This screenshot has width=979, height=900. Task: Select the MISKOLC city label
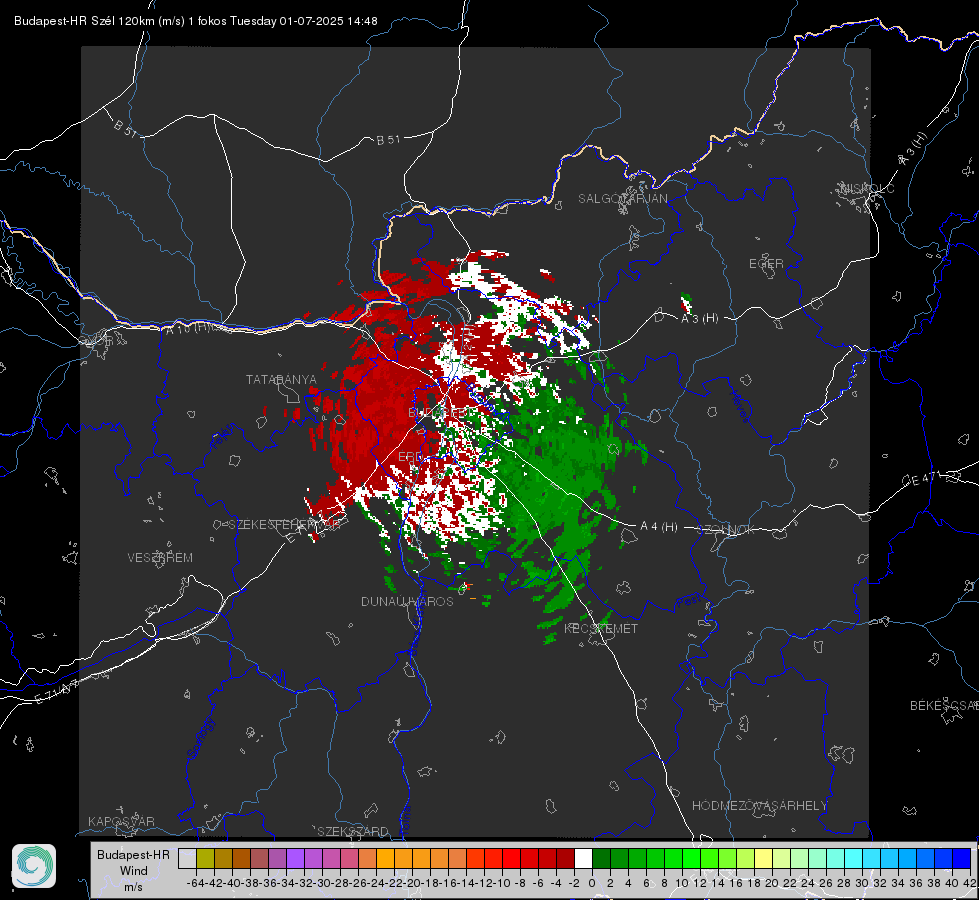[x=867, y=188]
